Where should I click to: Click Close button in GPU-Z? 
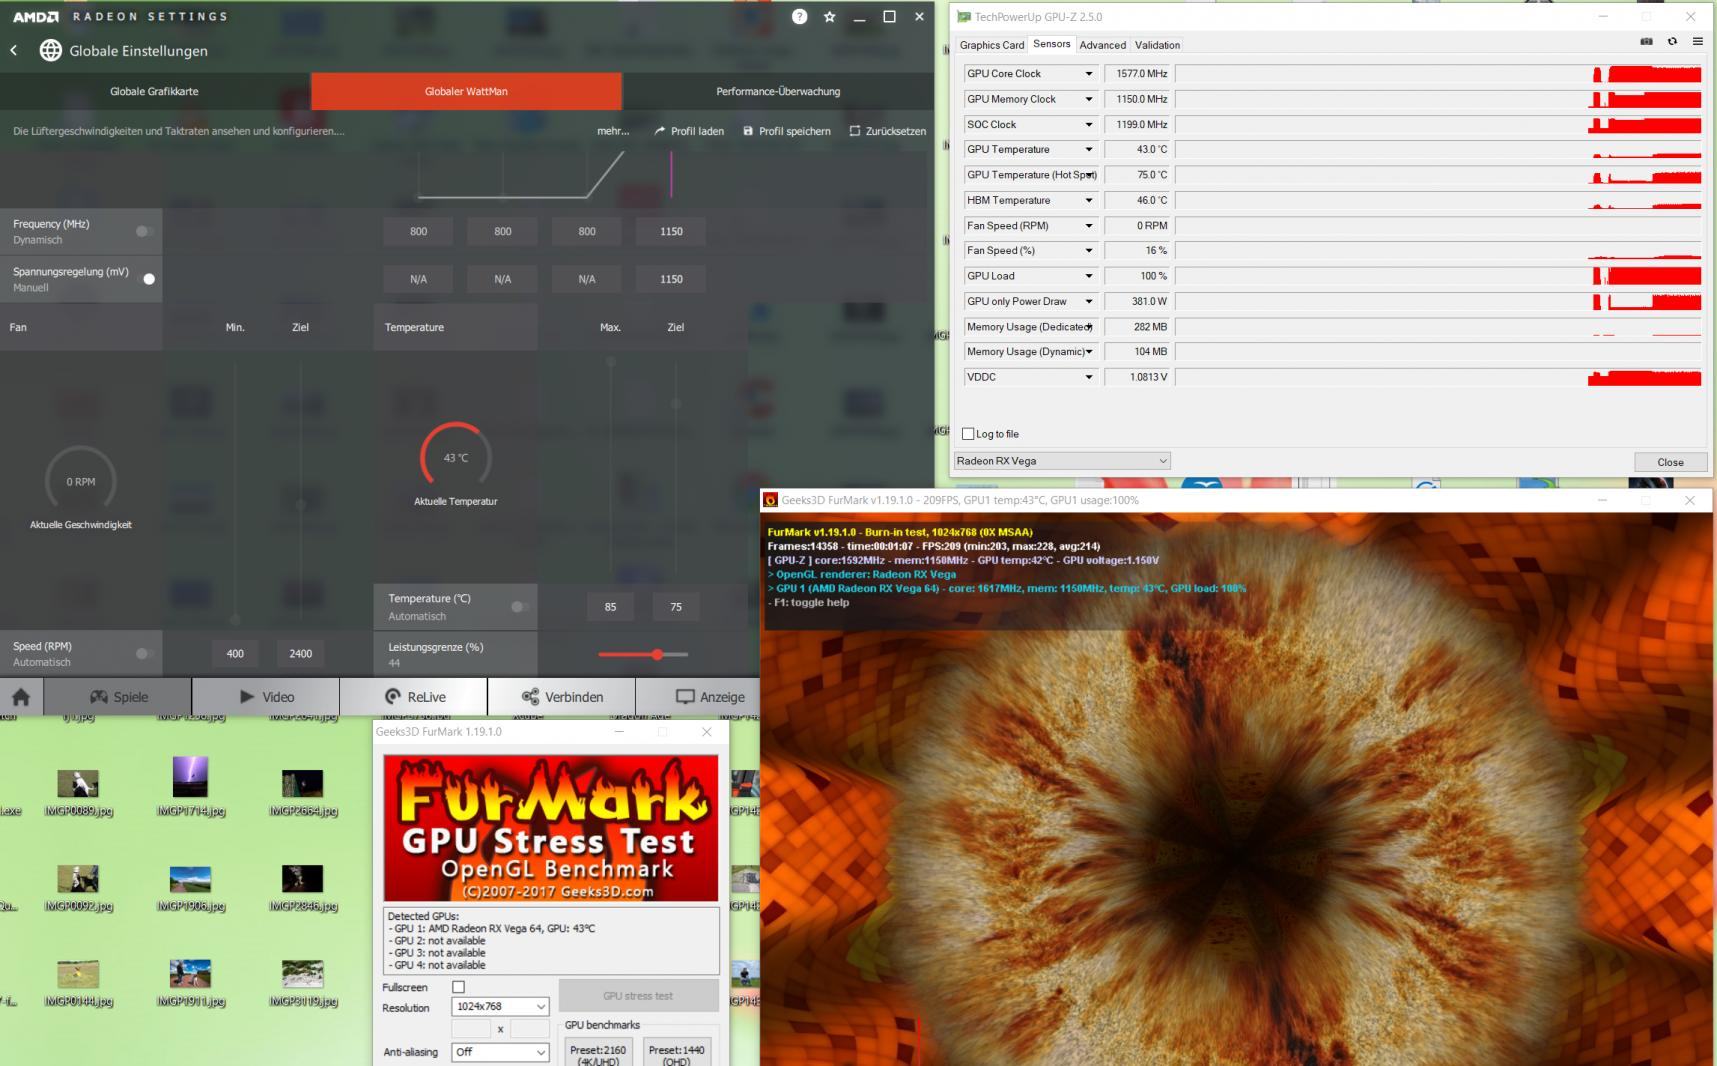pos(1670,462)
